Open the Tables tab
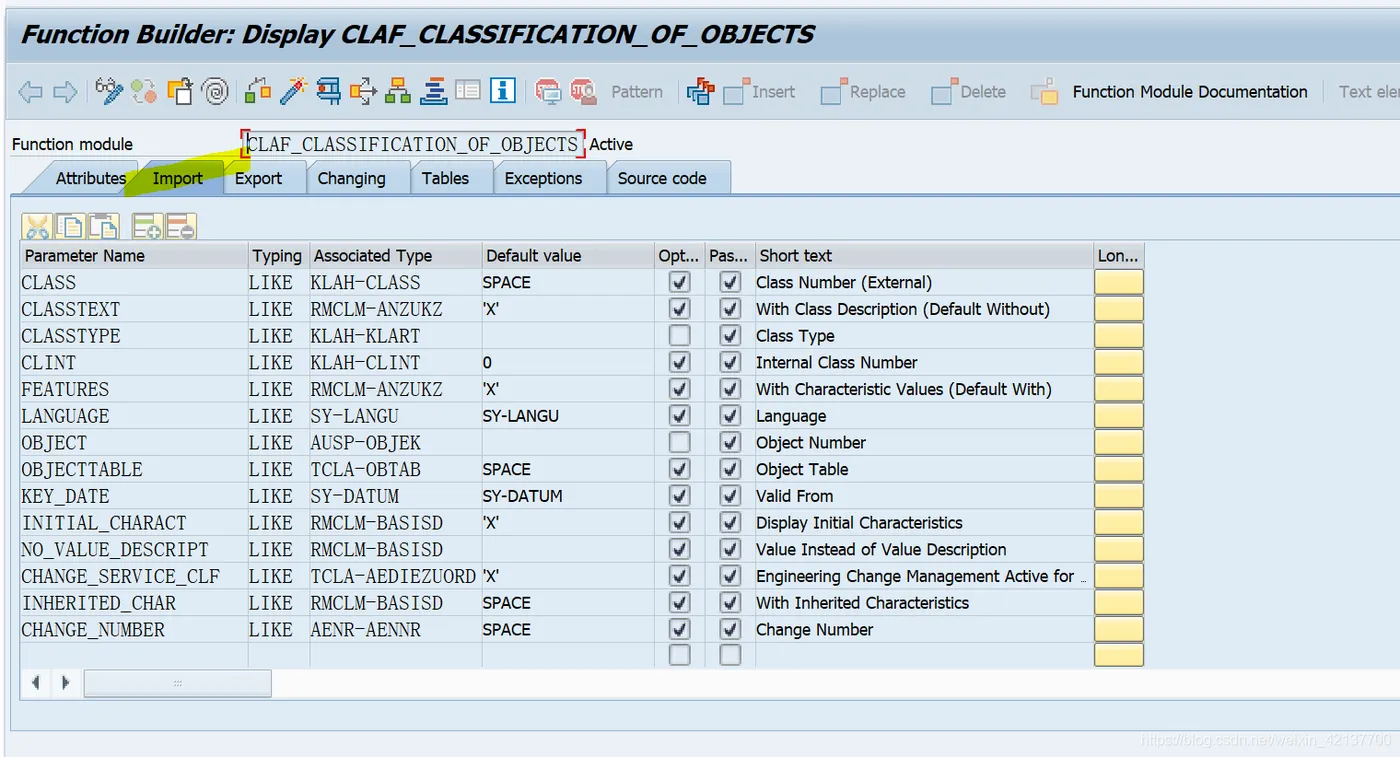The width and height of the screenshot is (1400, 757). click(x=445, y=178)
